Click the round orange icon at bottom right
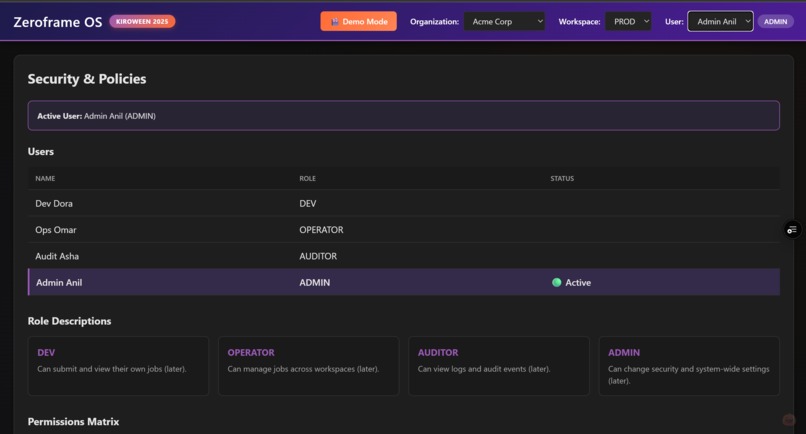 point(789,420)
